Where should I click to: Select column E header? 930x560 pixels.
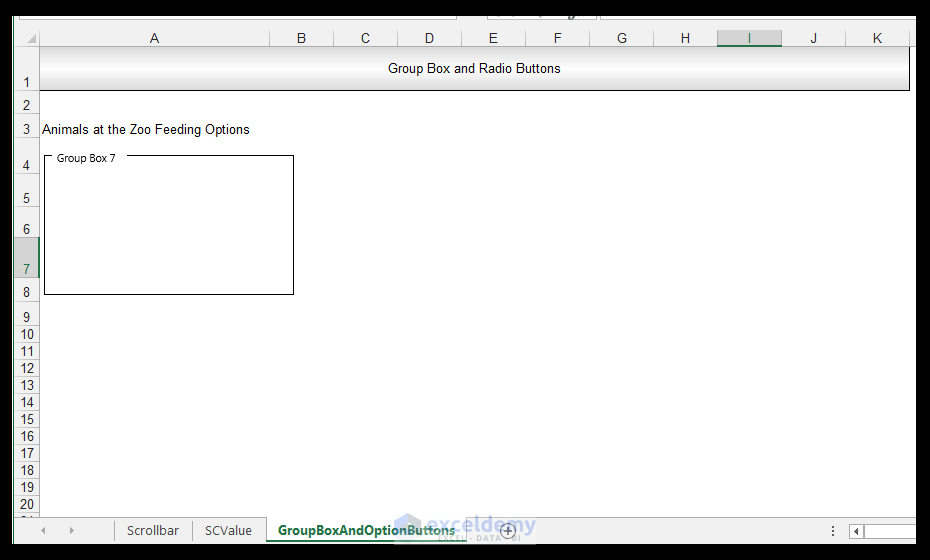pos(493,39)
